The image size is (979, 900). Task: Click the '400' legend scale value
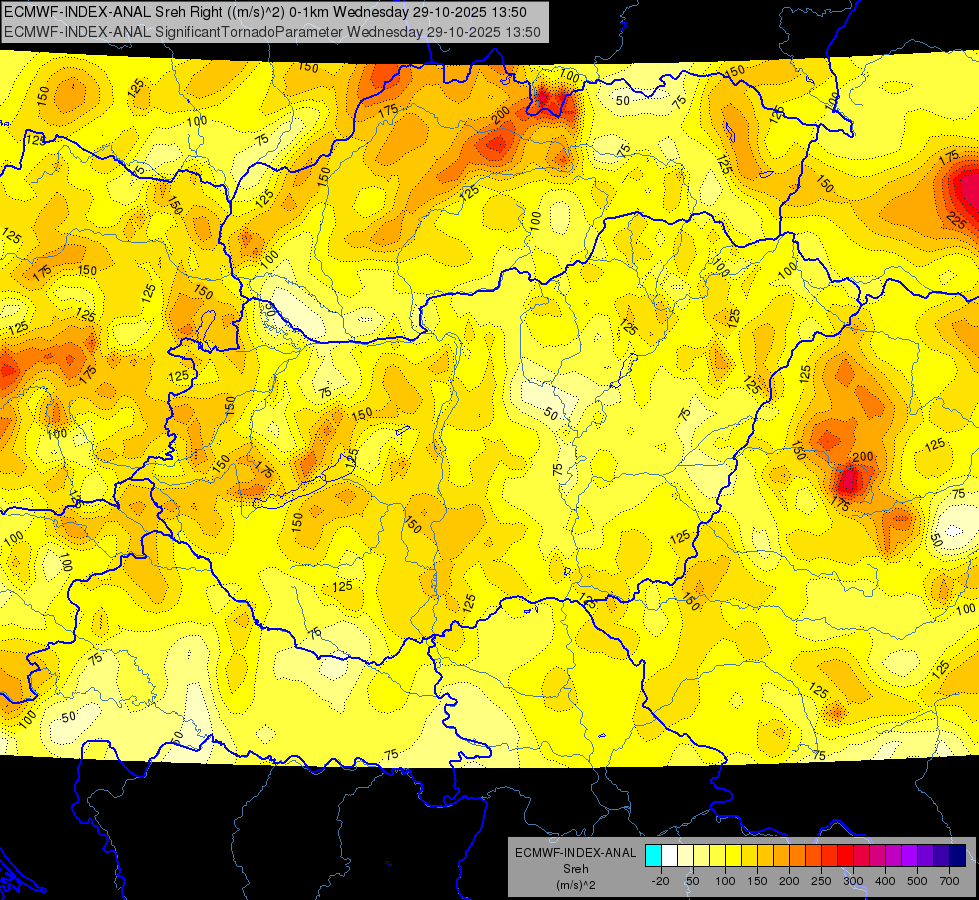[885, 881]
